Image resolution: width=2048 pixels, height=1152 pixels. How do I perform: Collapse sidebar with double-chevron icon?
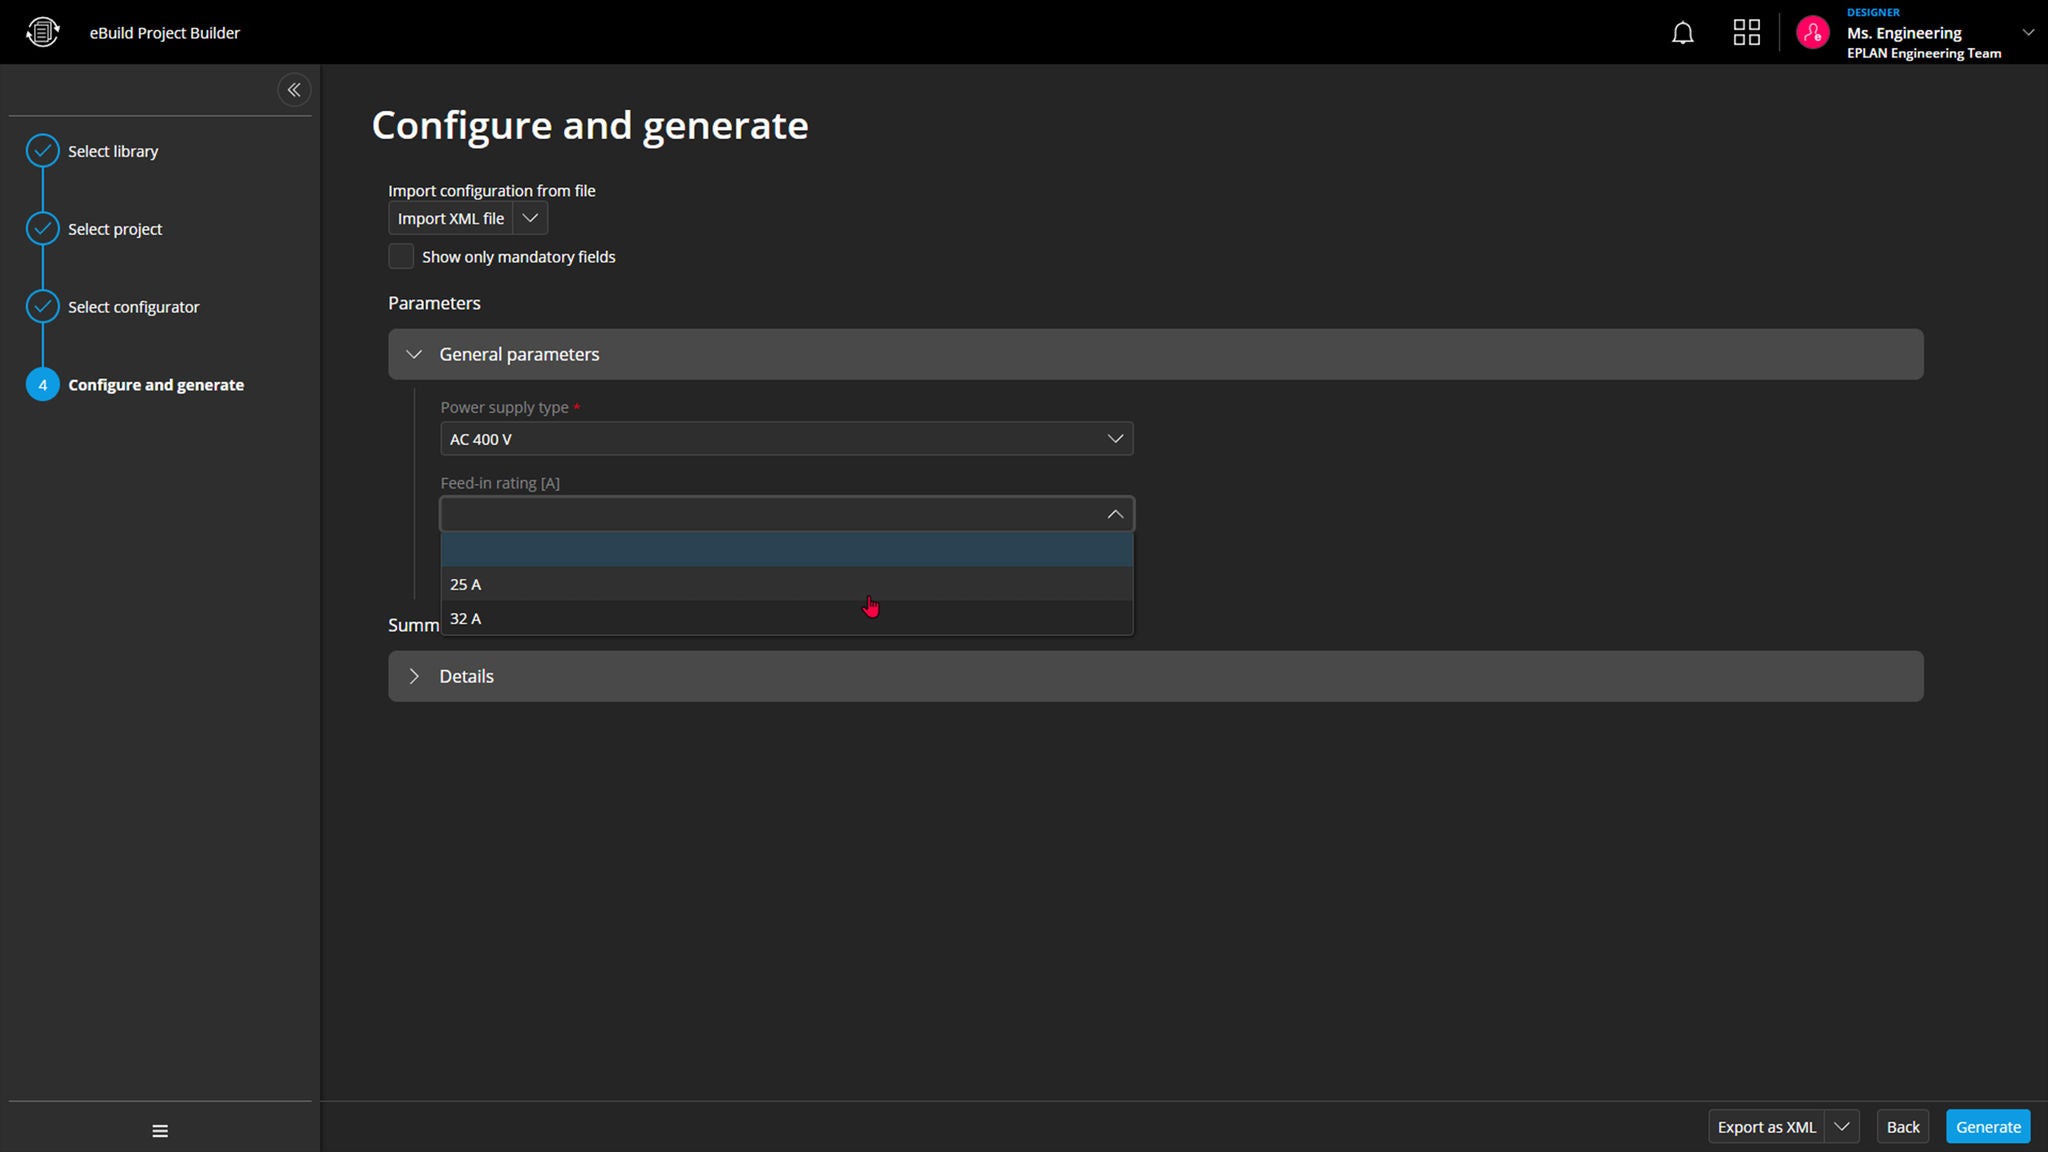tap(294, 90)
